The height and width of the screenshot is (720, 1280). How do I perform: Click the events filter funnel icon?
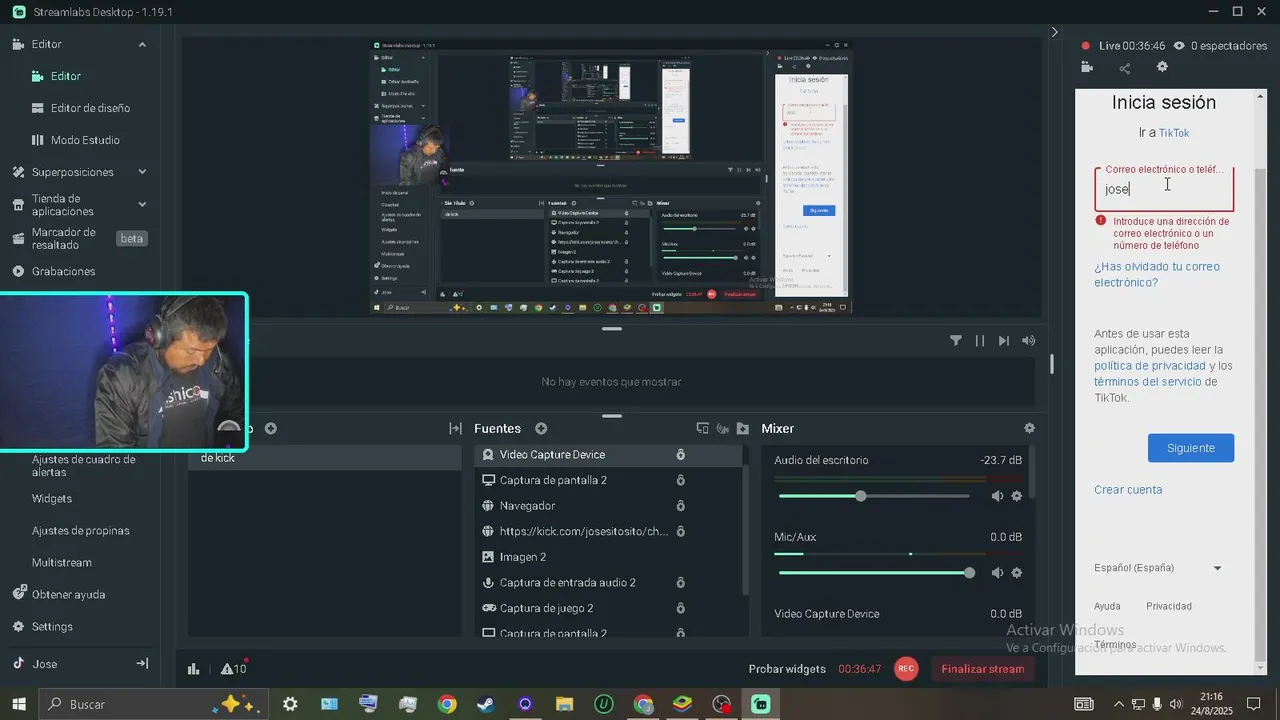click(x=956, y=341)
